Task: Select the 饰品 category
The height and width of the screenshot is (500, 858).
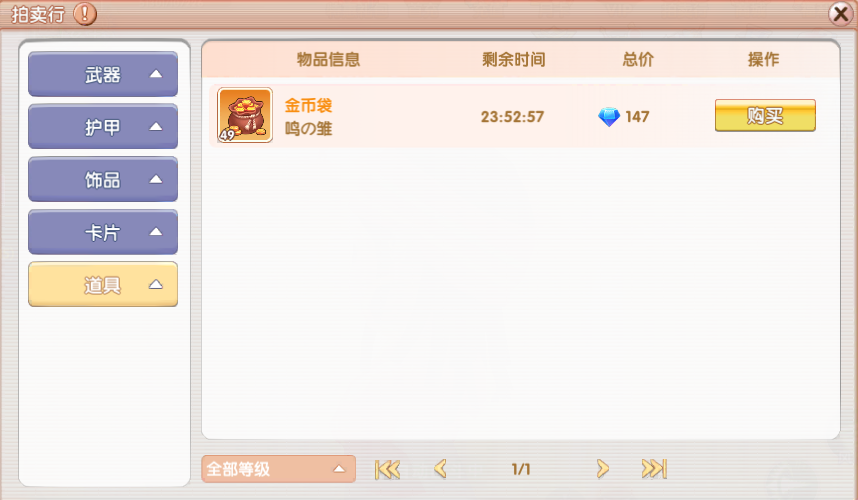Action: [103, 179]
